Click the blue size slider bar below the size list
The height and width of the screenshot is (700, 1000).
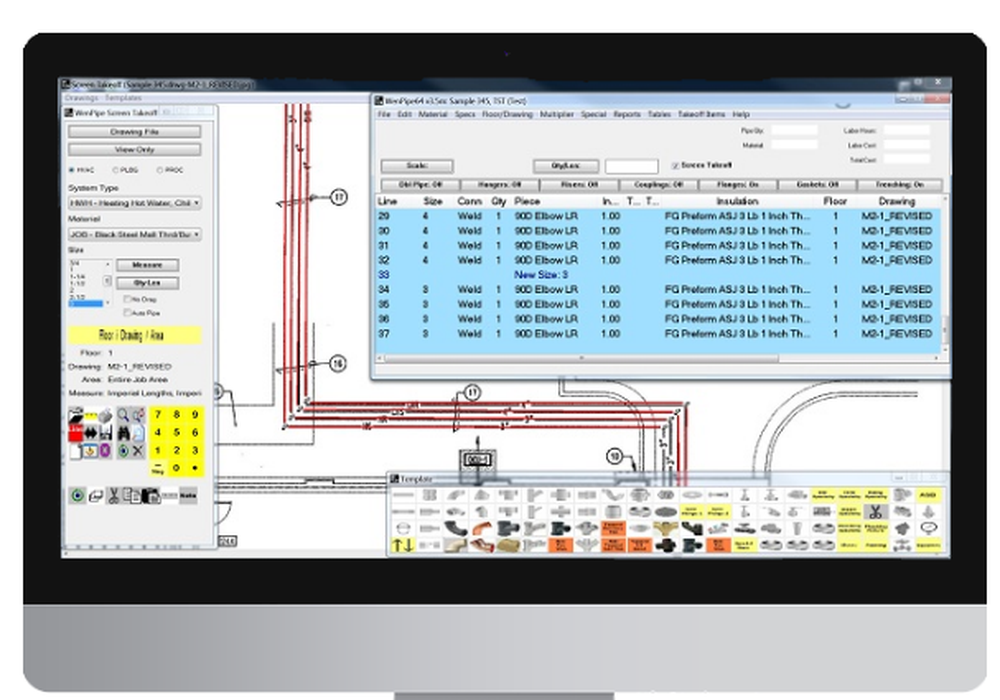pos(86,303)
